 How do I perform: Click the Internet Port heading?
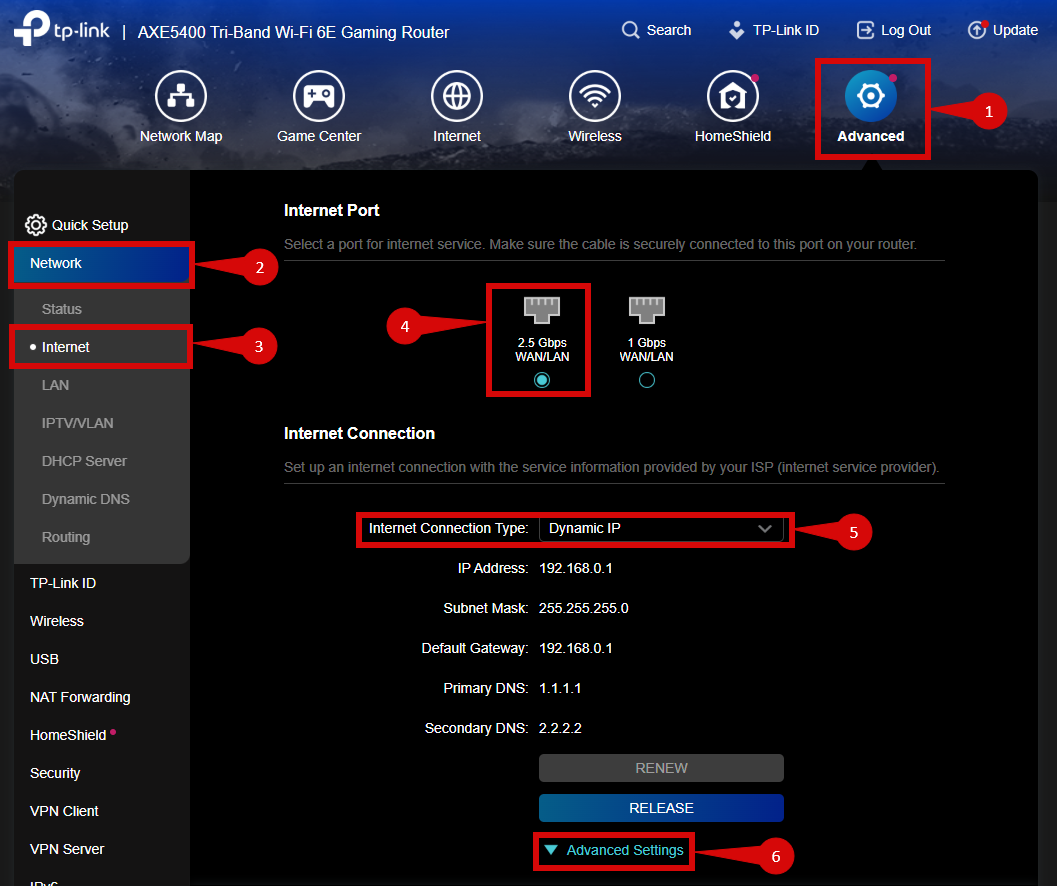(x=332, y=210)
